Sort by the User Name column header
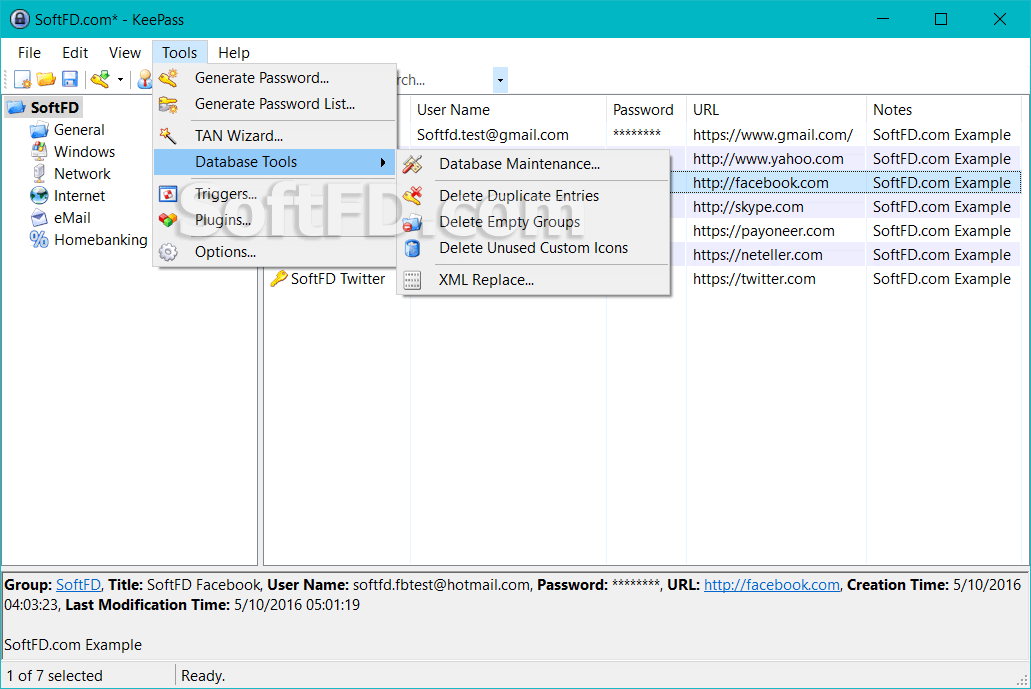1031x689 pixels. click(508, 110)
